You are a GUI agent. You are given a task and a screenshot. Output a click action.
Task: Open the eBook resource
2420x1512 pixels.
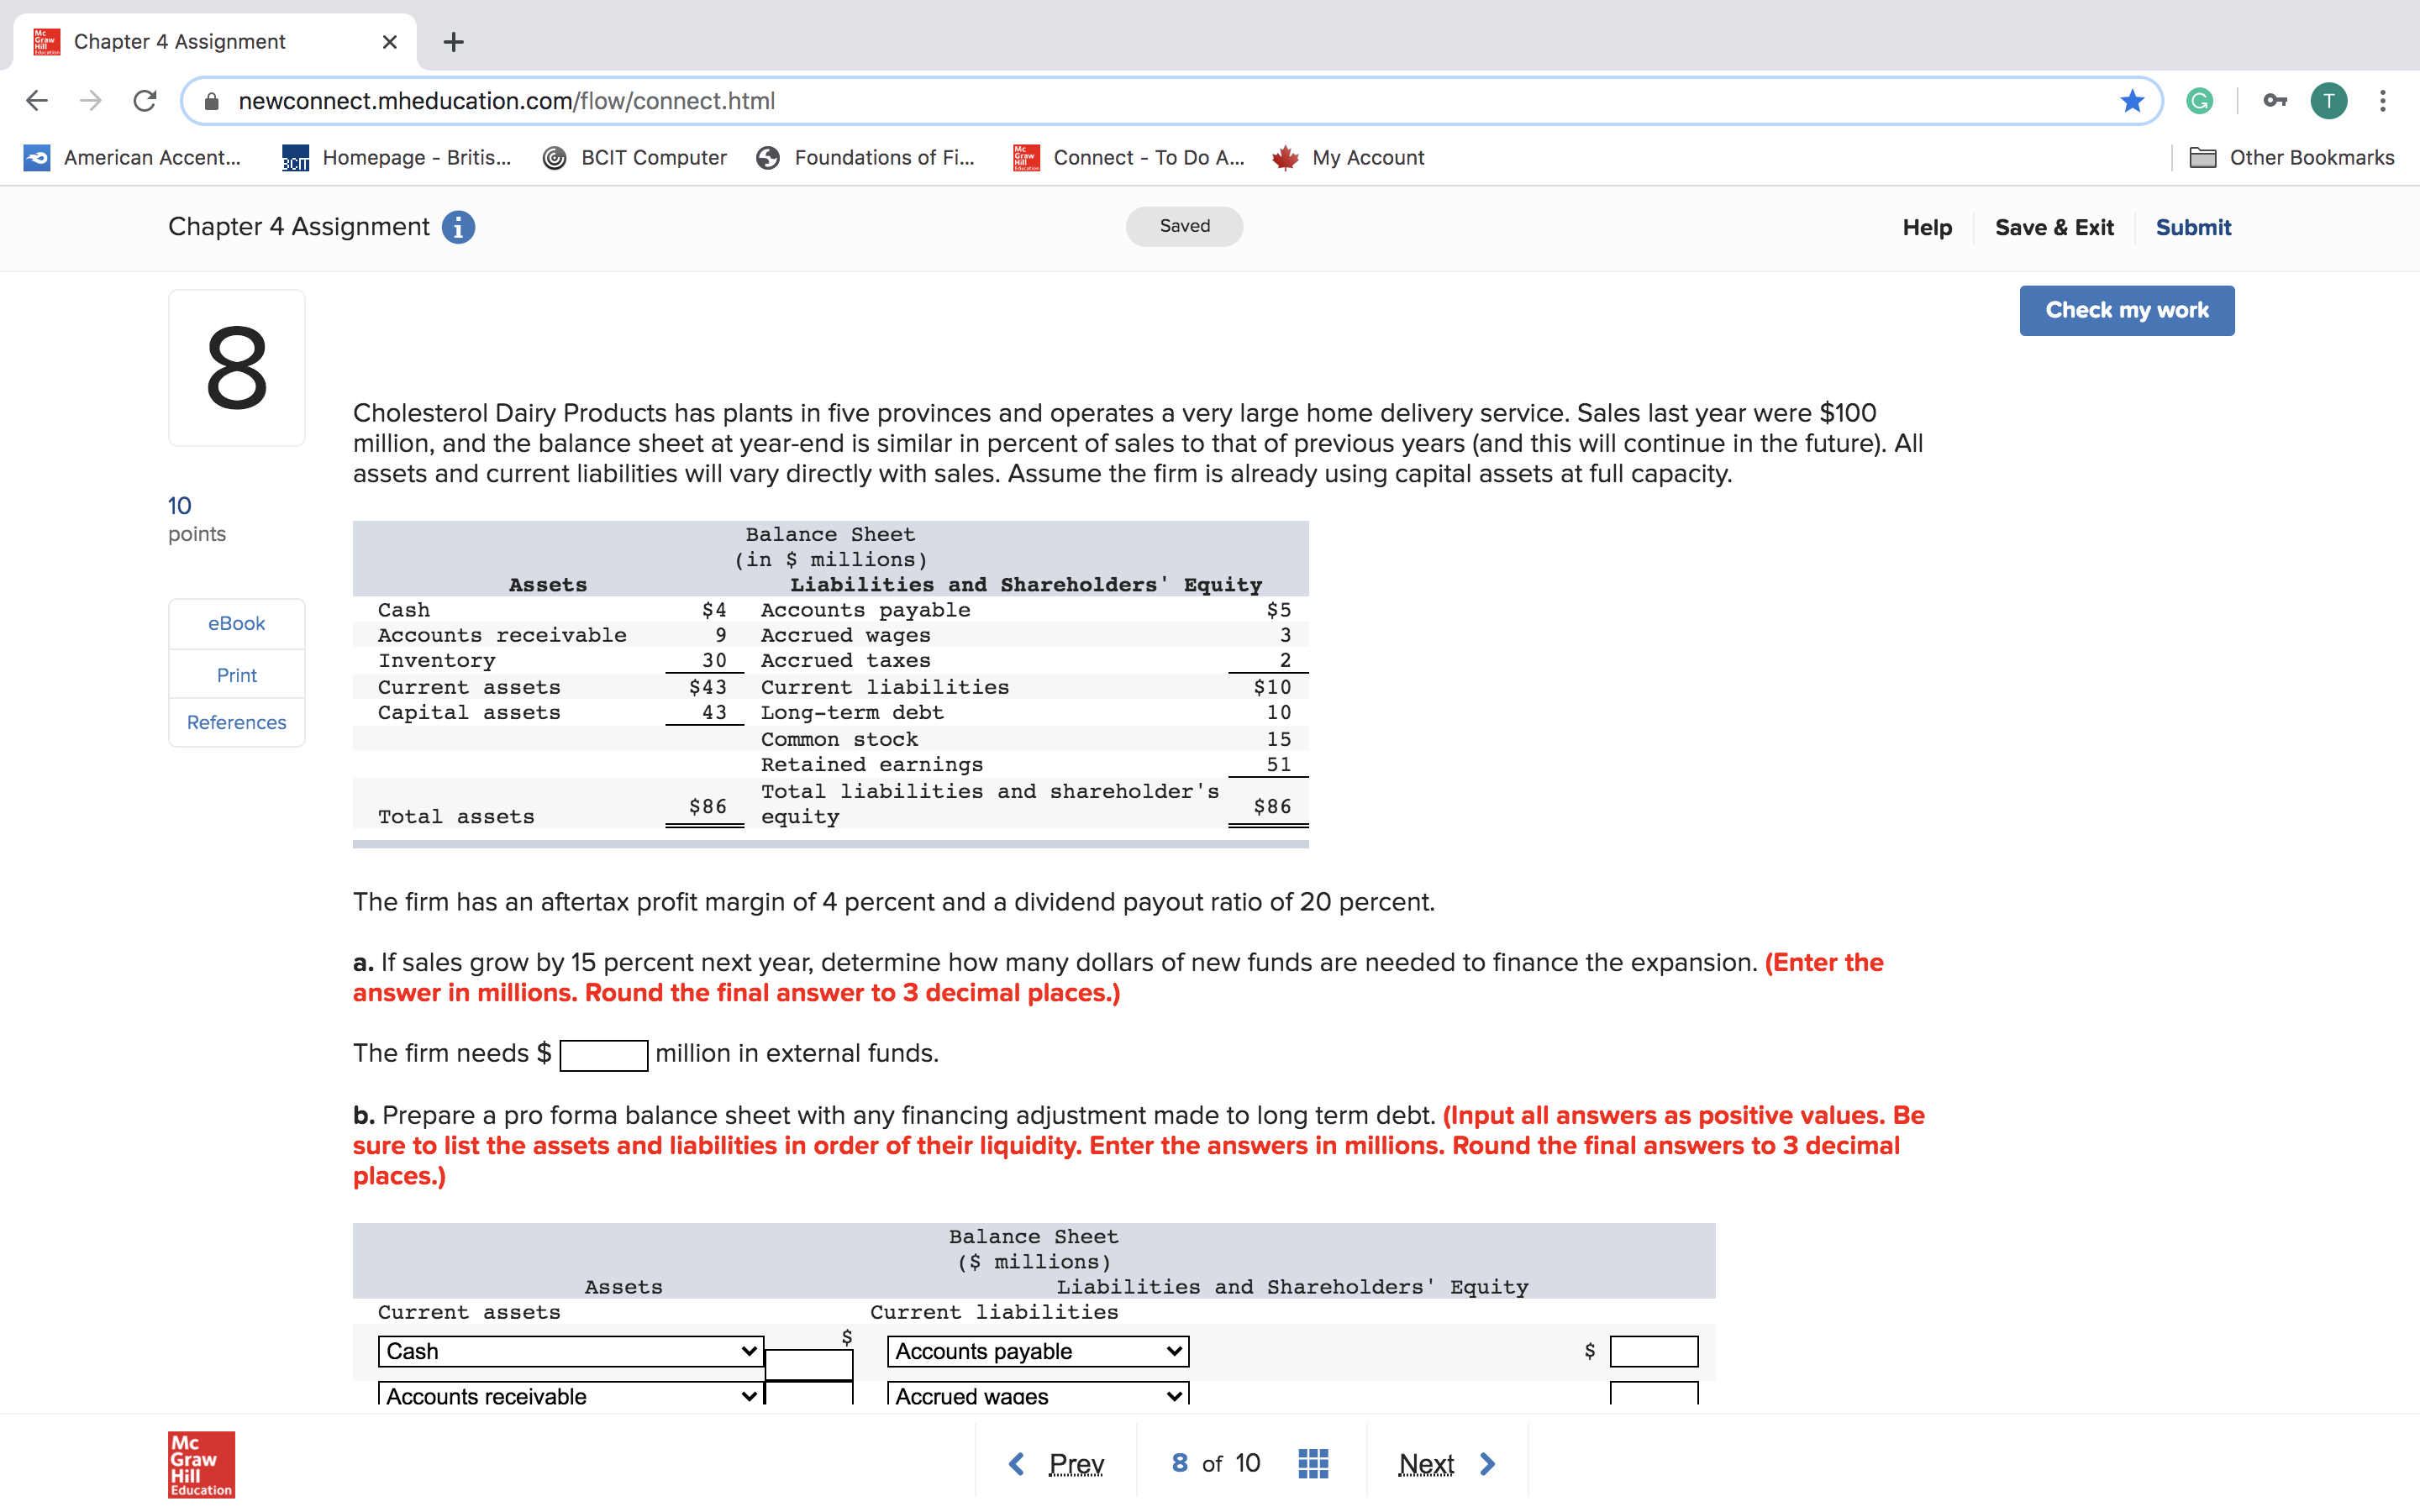click(x=236, y=623)
